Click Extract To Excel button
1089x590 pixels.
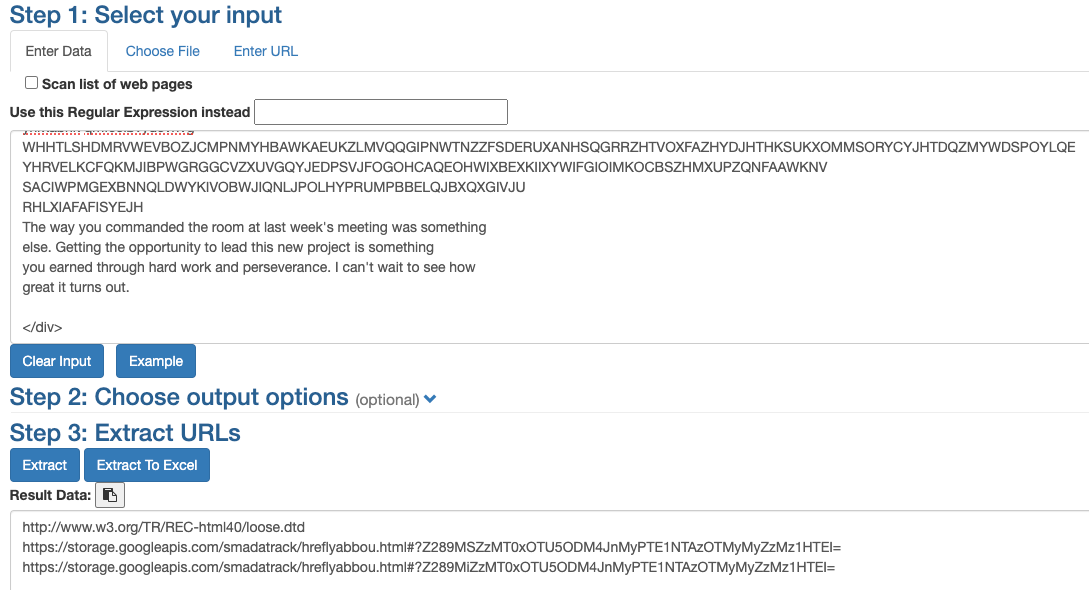(147, 465)
